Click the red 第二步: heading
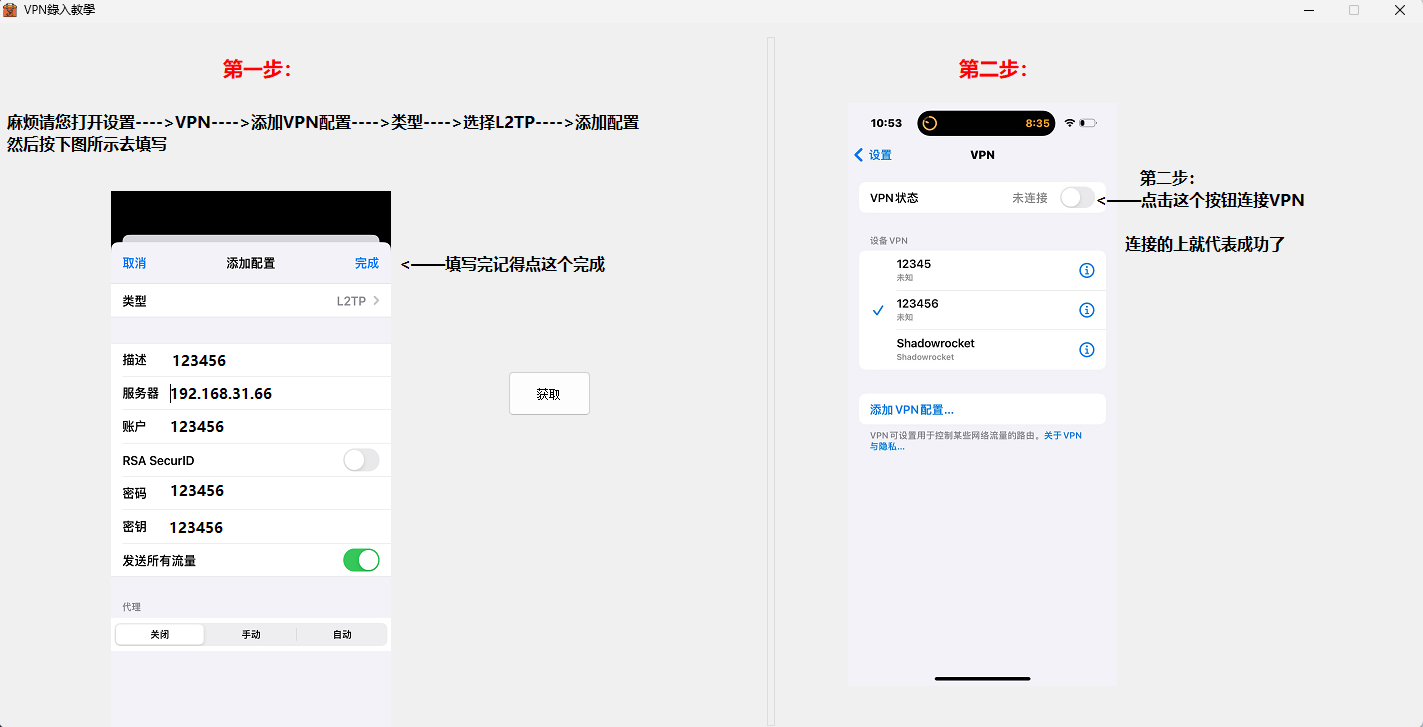This screenshot has height=727, width=1423. tap(994, 69)
